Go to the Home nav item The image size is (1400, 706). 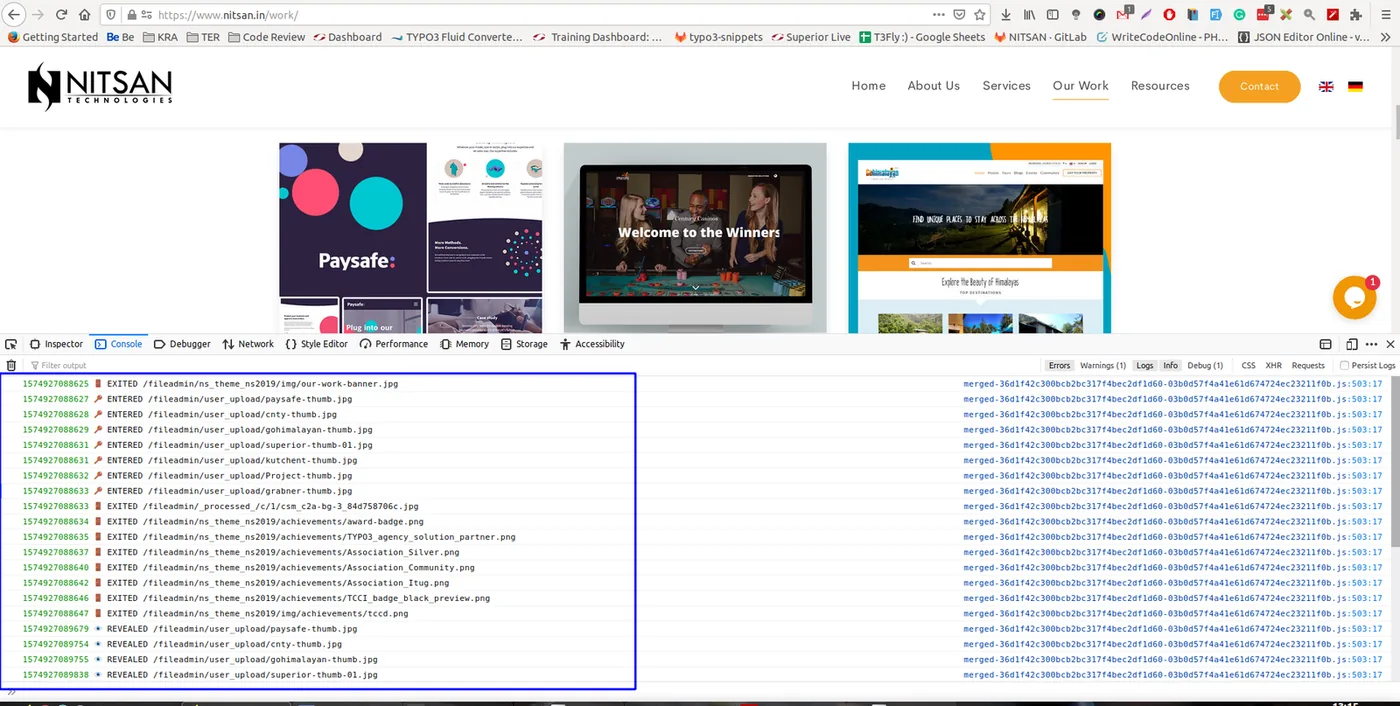pos(868,86)
